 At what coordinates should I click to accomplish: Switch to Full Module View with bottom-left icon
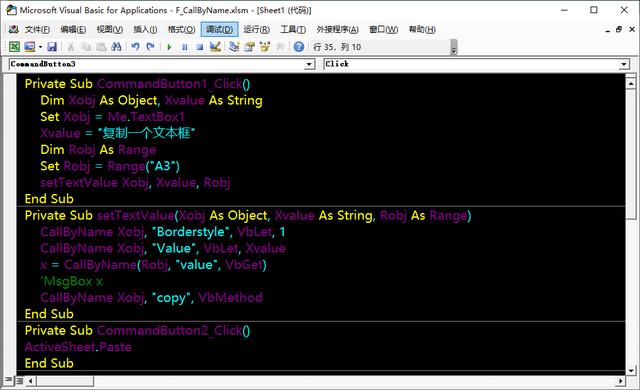[19, 381]
